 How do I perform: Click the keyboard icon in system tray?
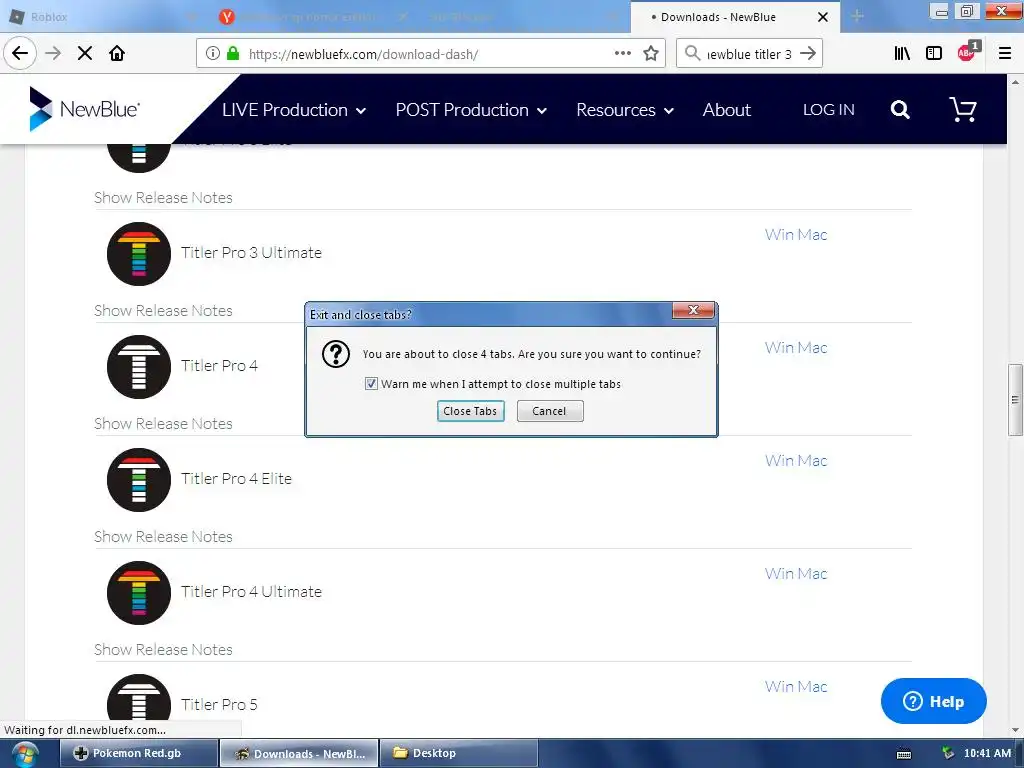(x=904, y=754)
